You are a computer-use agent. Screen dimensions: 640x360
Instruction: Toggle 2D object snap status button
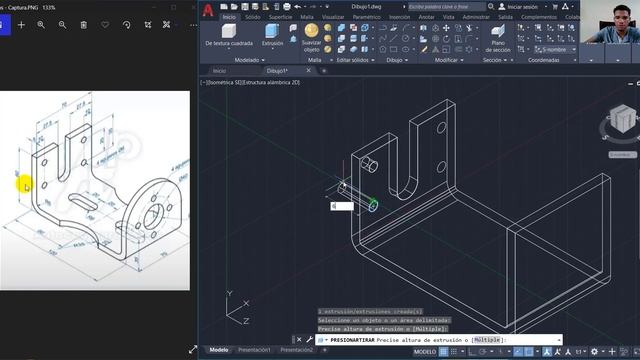tap(529, 352)
